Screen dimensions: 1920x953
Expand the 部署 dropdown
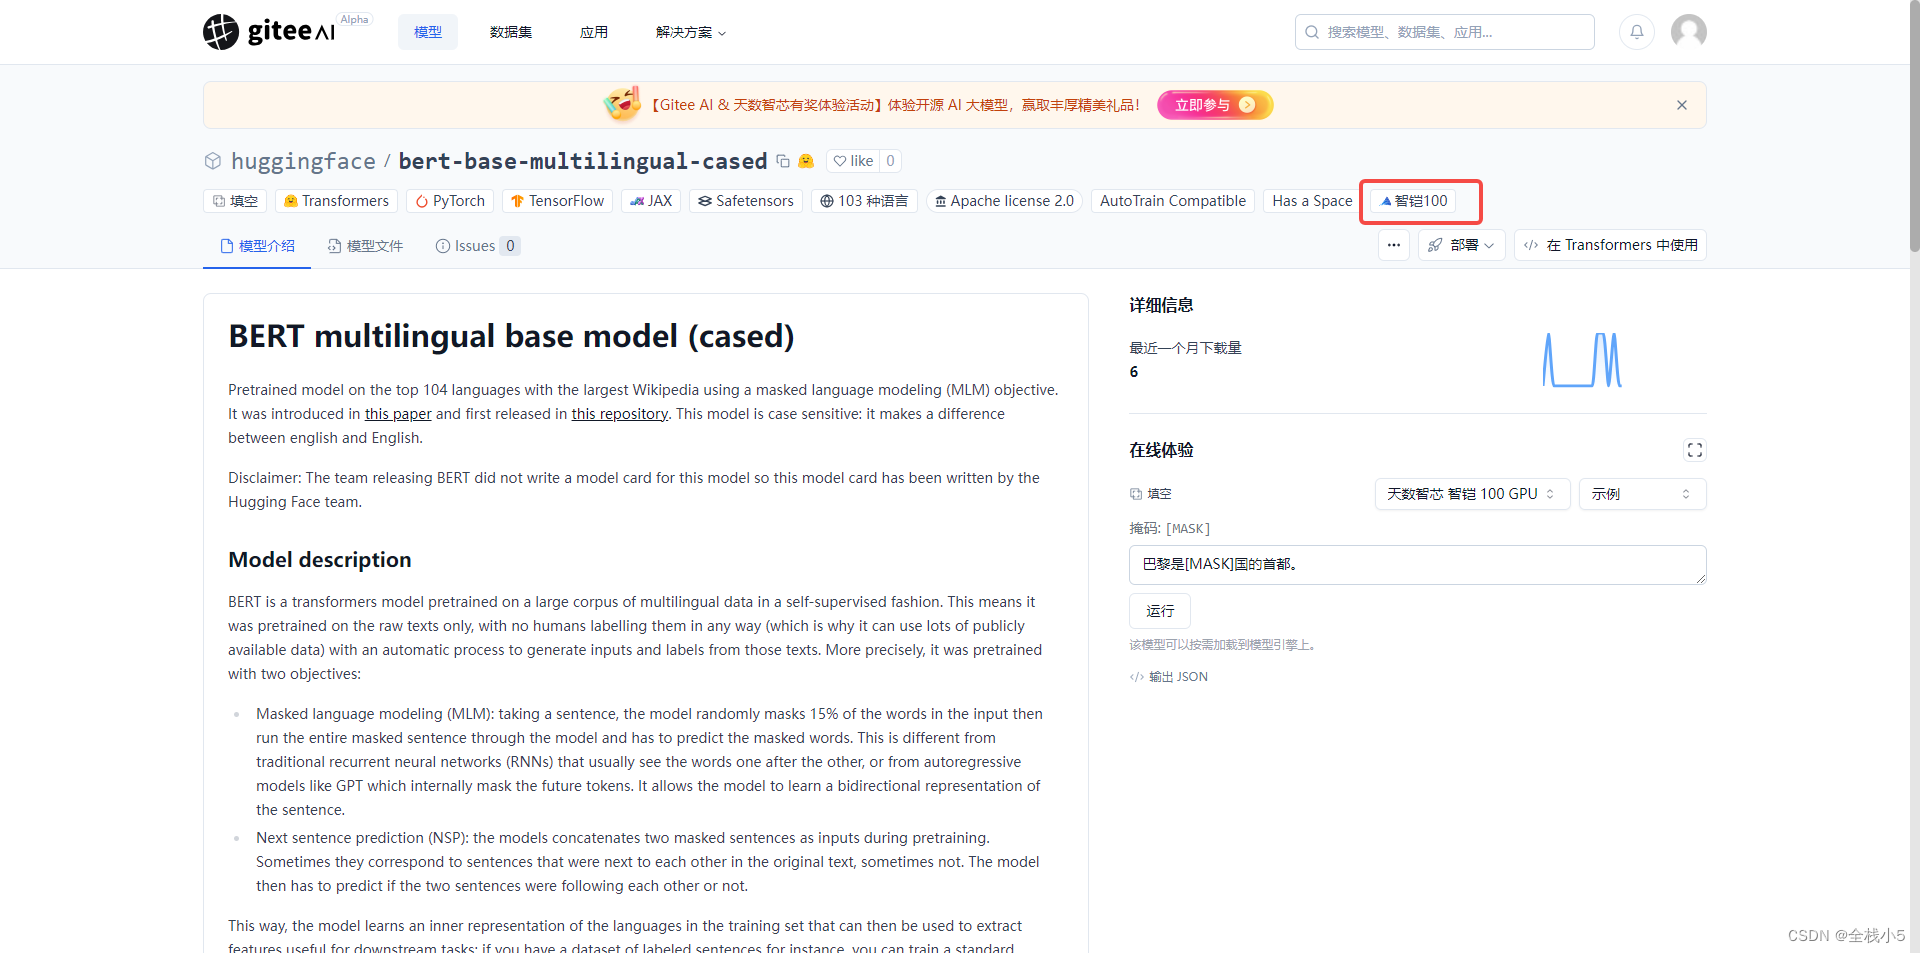(x=1461, y=245)
